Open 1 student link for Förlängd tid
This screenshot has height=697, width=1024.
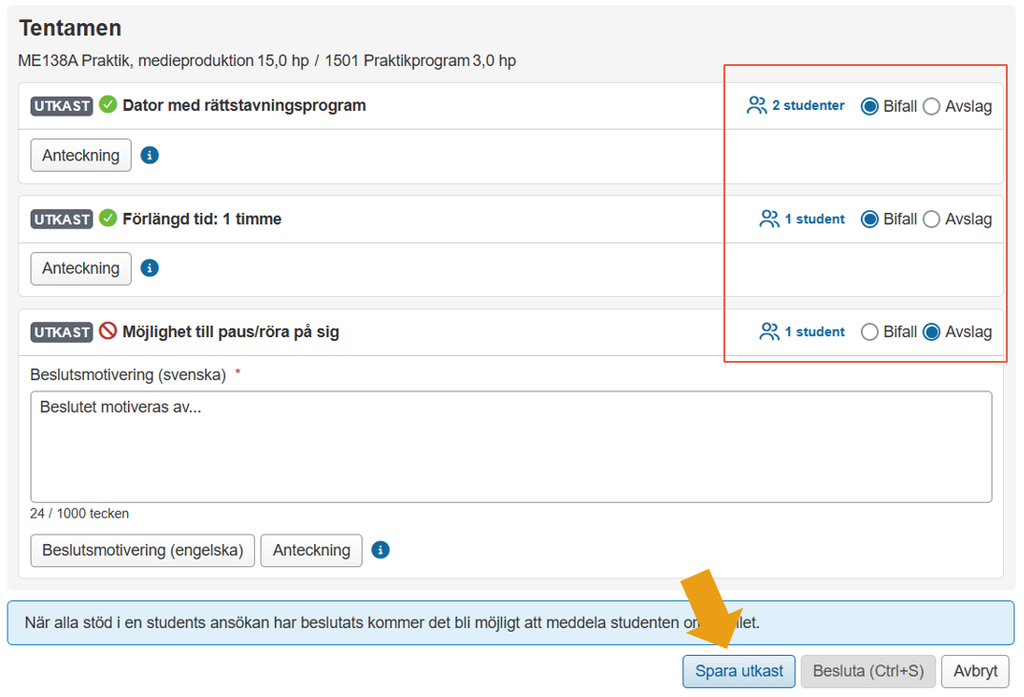(814, 219)
